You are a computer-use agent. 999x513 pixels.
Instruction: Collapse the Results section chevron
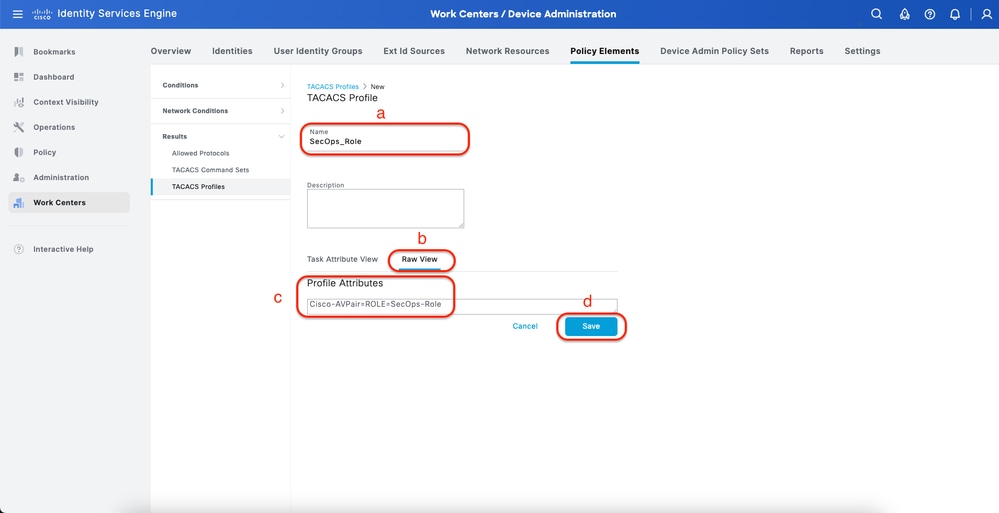point(281,136)
